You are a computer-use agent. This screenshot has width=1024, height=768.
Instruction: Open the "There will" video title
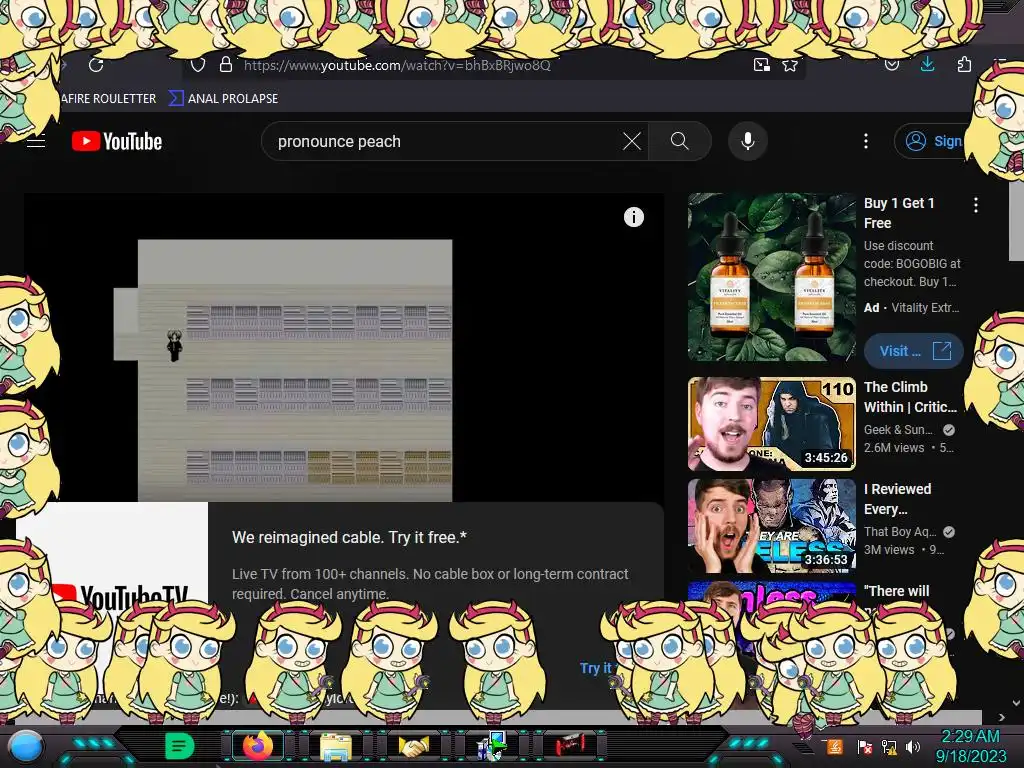pyautogui.click(x=896, y=591)
